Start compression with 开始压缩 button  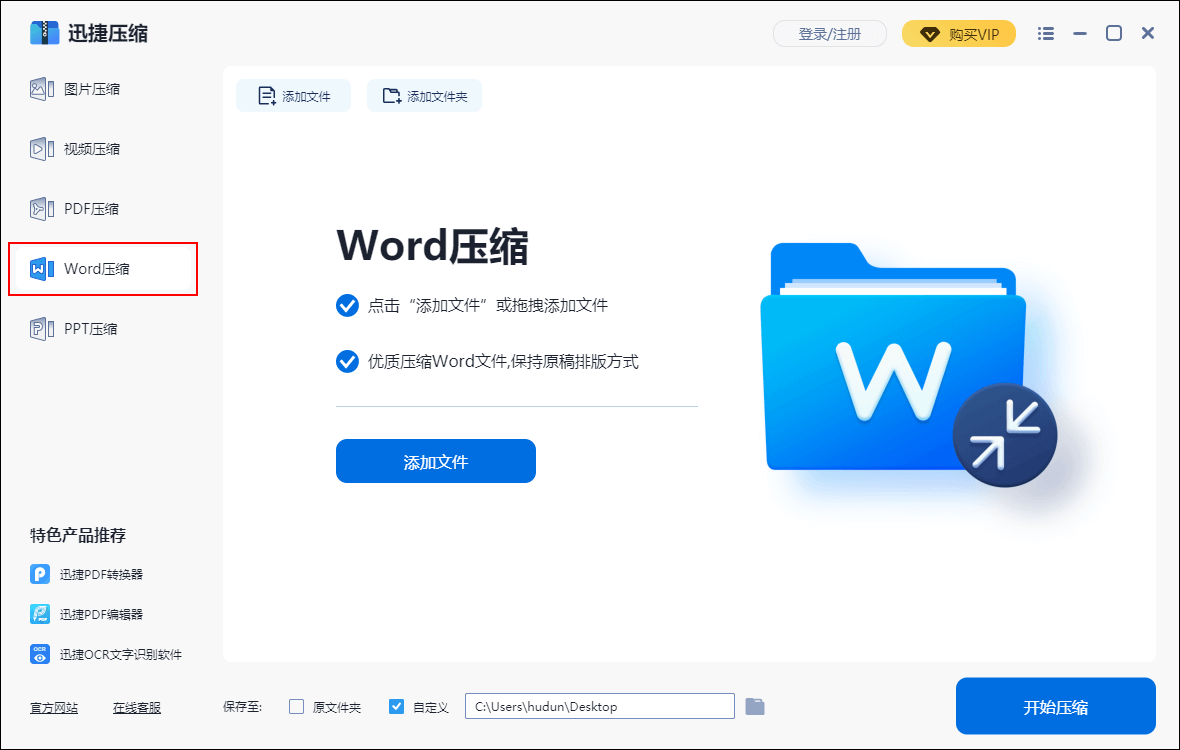pyautogui.click(x=1055, y=707)
